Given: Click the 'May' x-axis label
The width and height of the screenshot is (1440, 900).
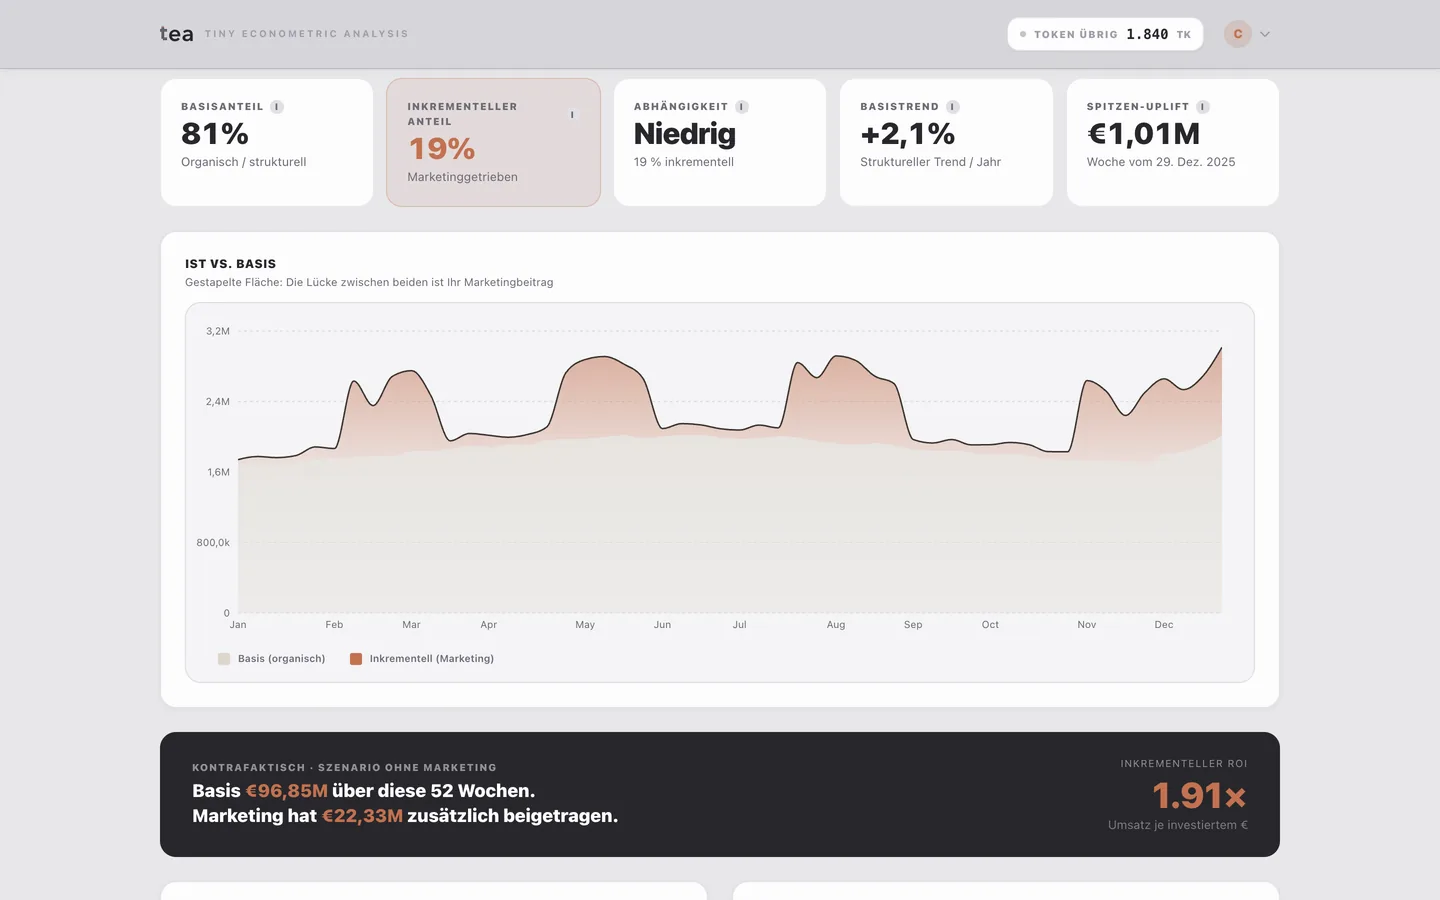Looking at the screenshot, I should click(x=585, y=625).
